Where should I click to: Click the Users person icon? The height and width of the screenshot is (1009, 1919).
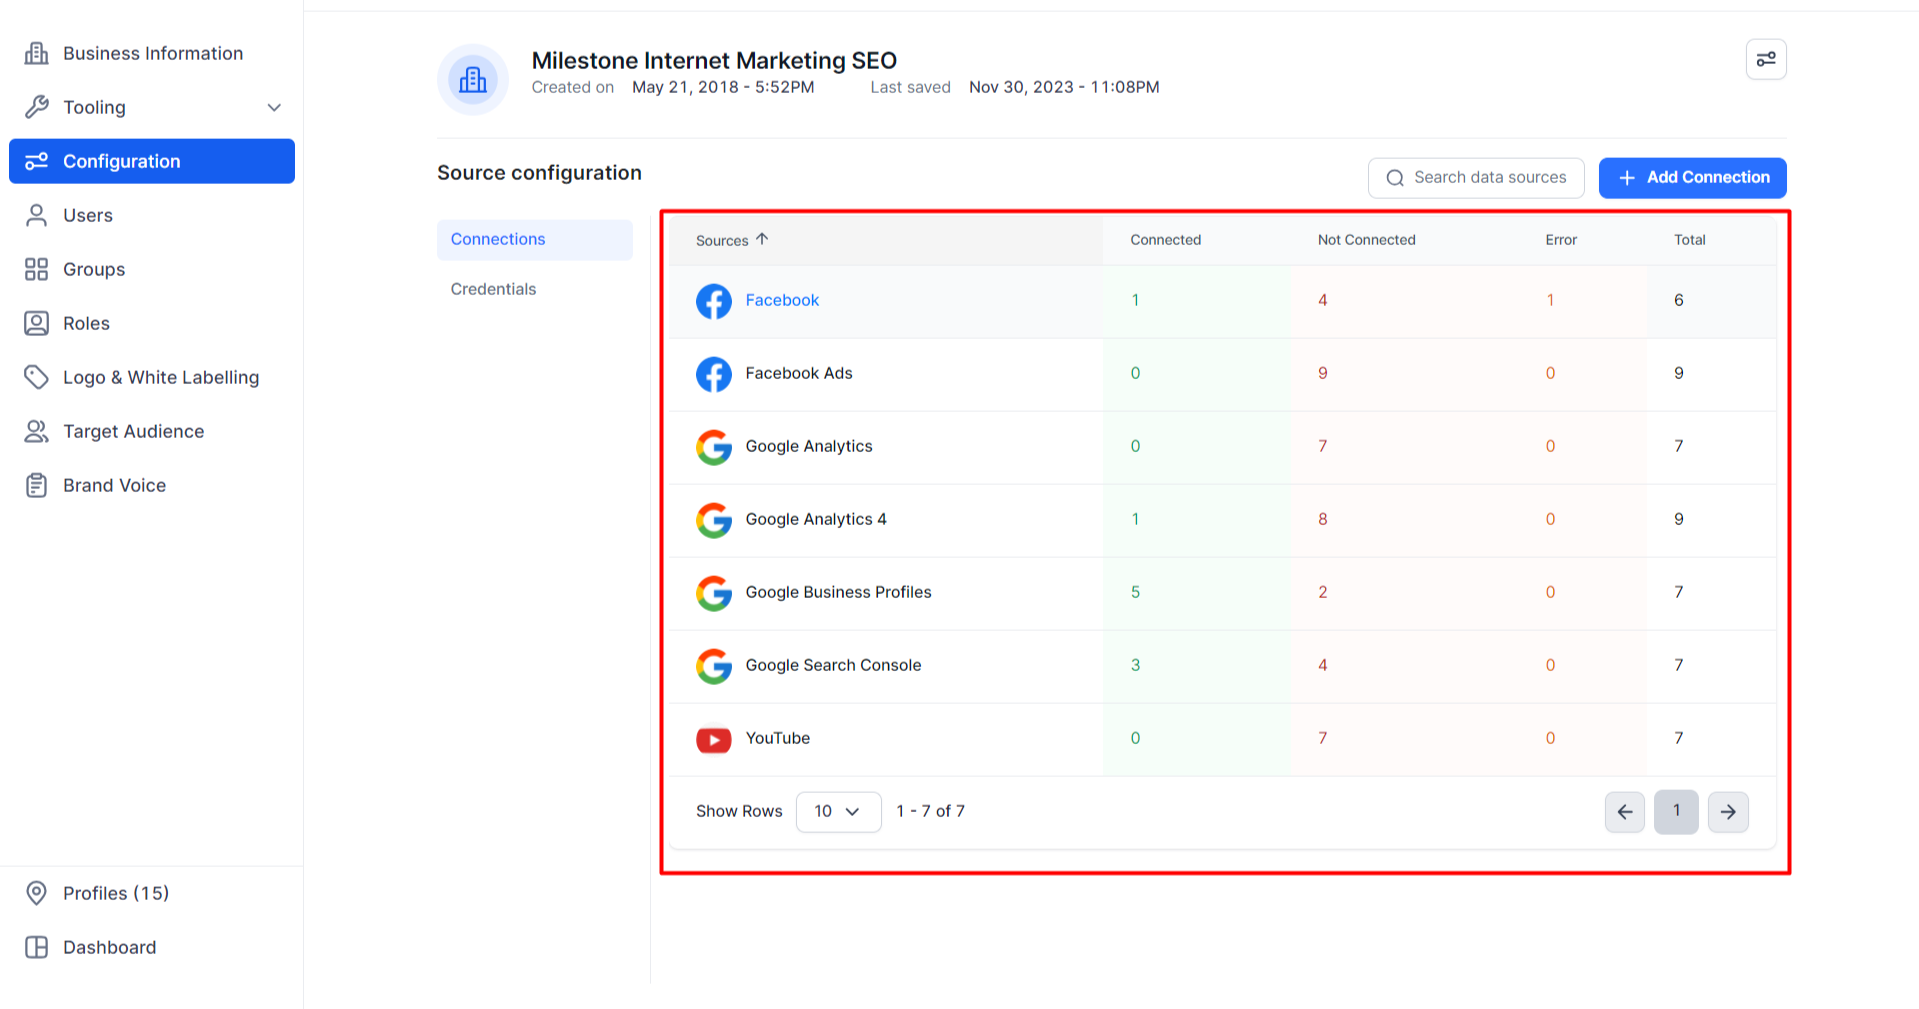(37, 215)
